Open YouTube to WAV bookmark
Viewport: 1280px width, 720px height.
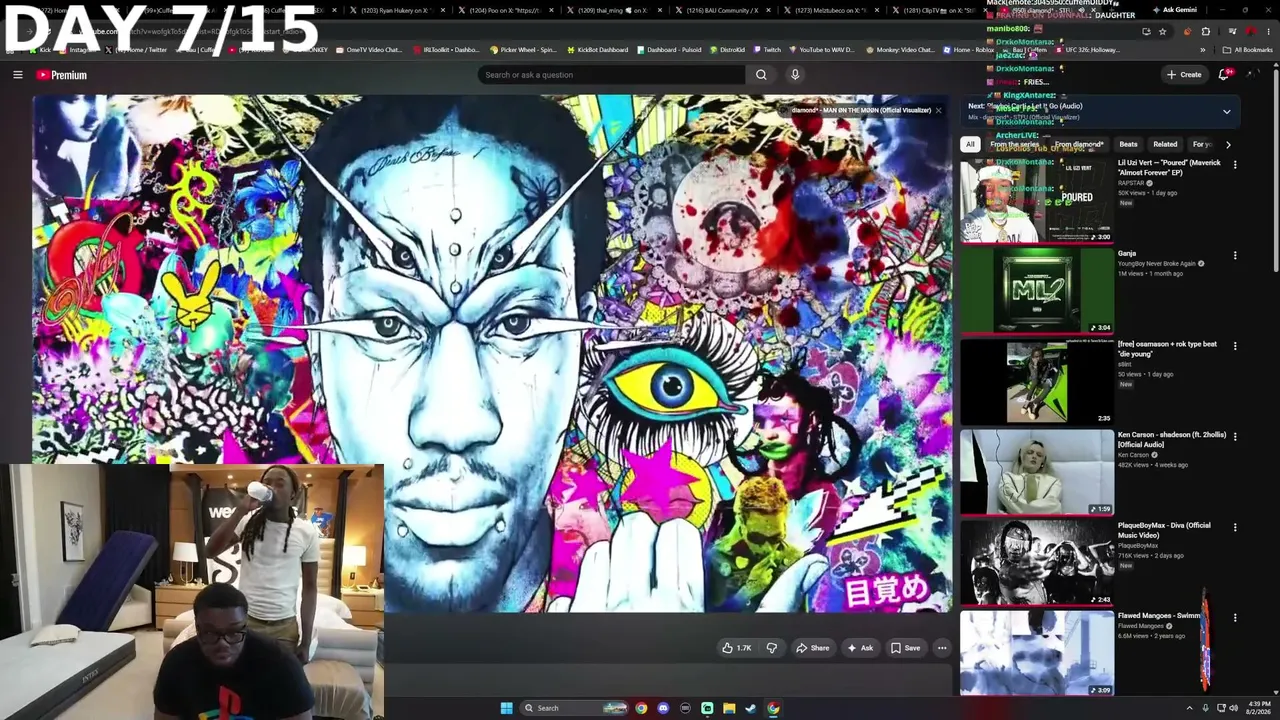[x=821, y=49]
